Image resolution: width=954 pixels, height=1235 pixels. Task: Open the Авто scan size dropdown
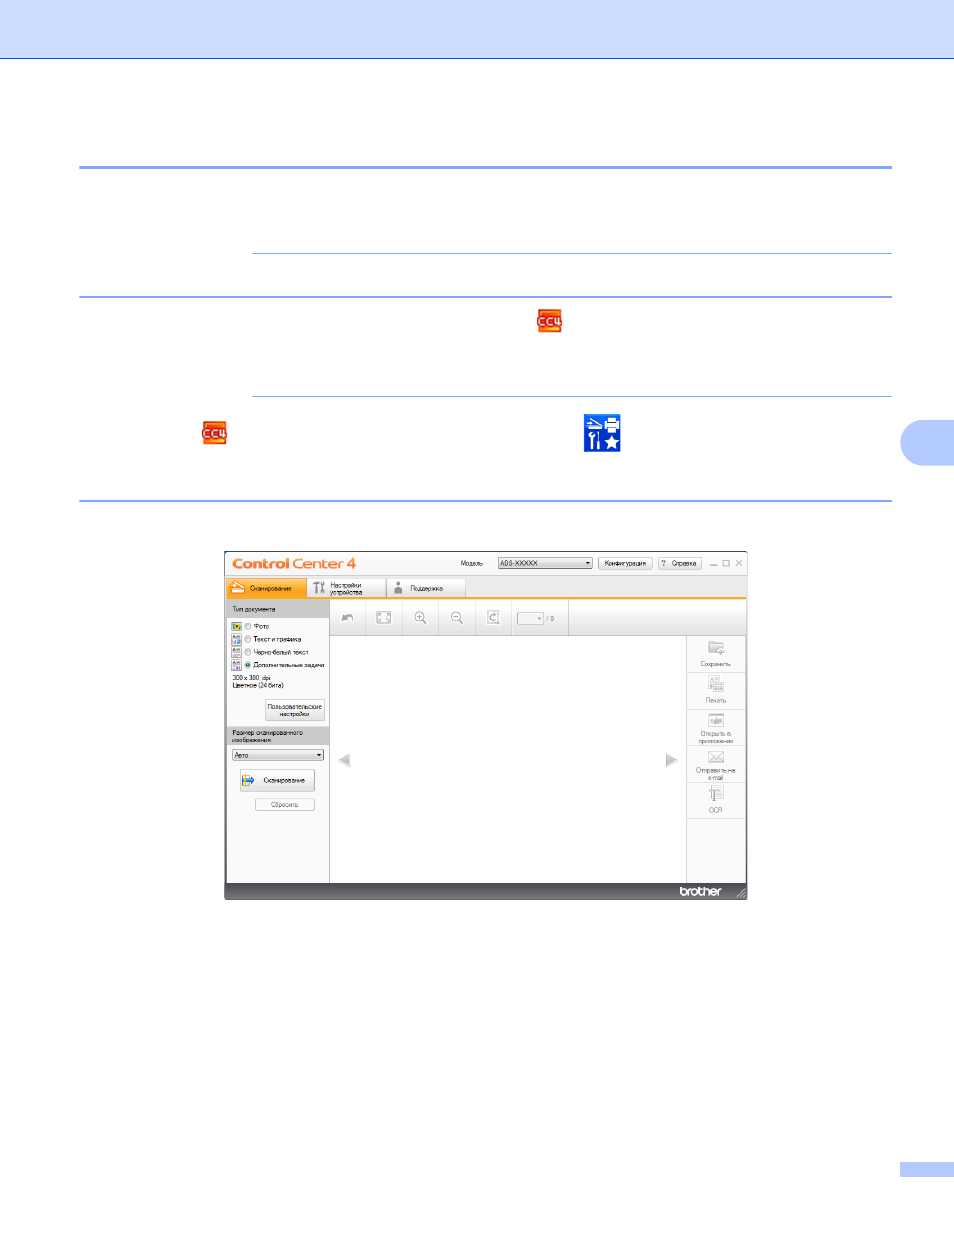[x=278, y=755]
